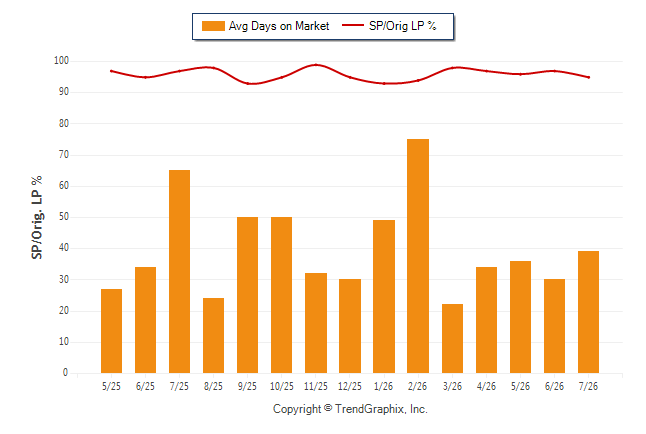Click the red line point above 5/25

tap(111, 71)
